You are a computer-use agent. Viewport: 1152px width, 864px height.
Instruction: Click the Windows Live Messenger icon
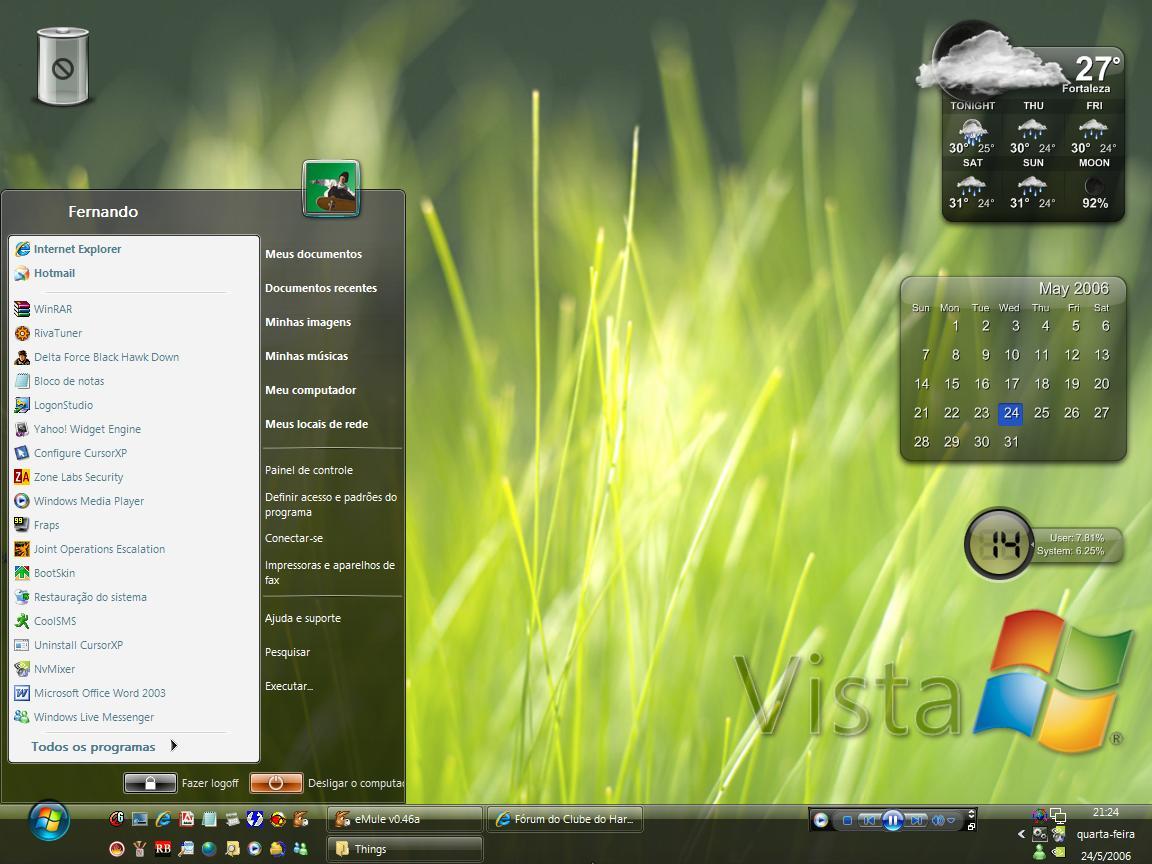pos(22,717)
